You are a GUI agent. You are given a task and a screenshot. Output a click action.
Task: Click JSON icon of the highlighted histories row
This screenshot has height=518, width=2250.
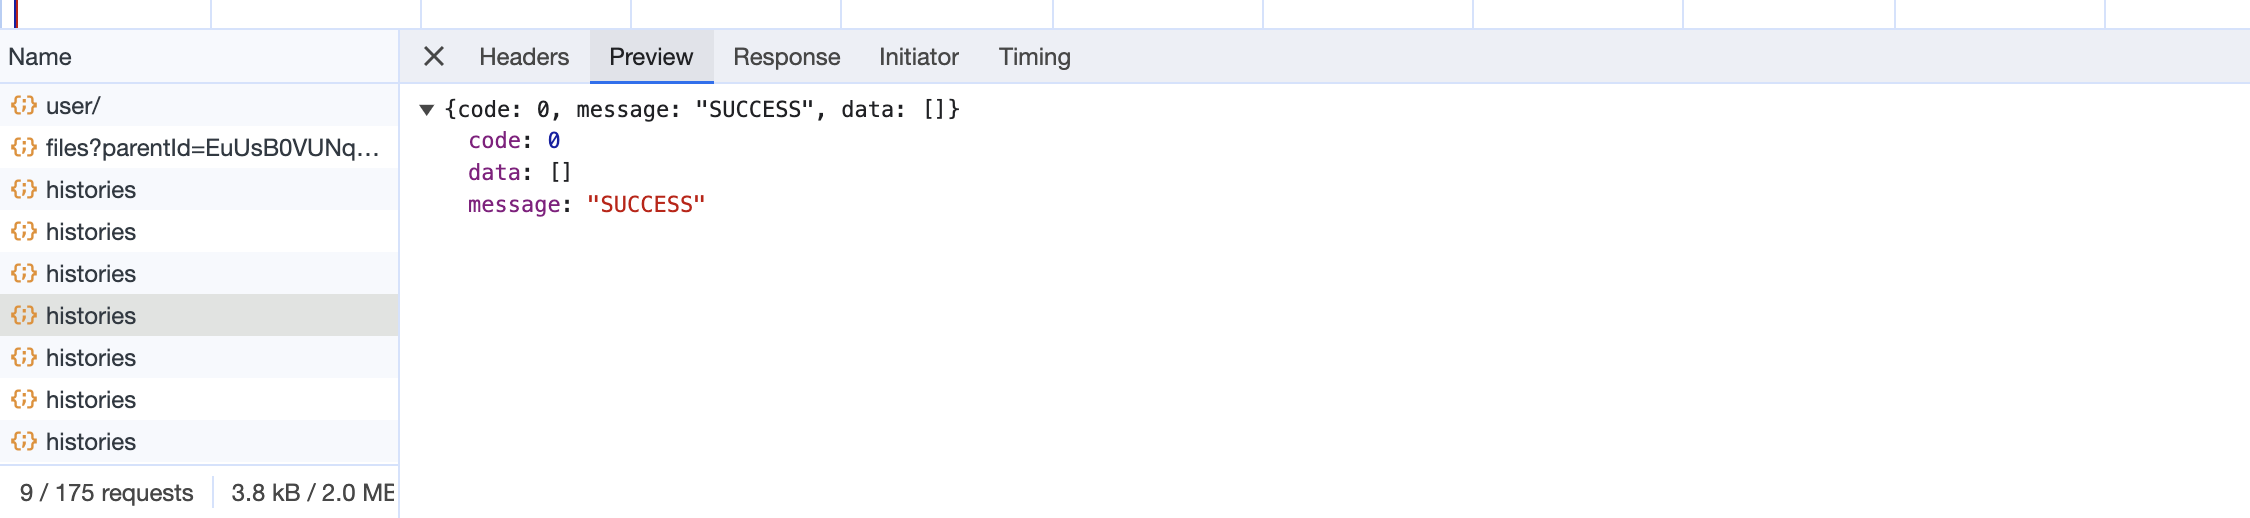click(x=24, y=315)
